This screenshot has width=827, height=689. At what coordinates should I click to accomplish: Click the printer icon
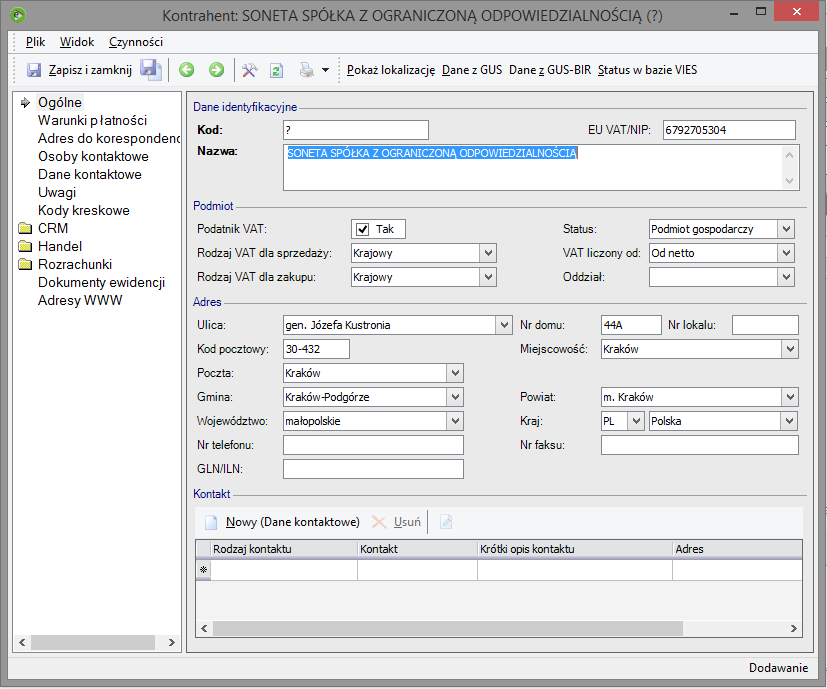point(306,70)
